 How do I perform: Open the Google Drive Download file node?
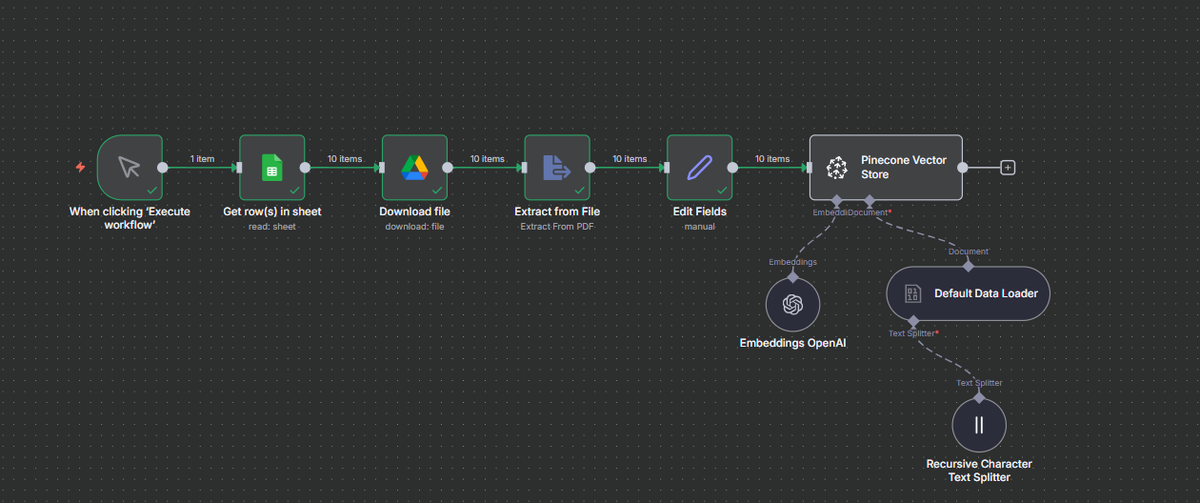pyautogui.click(x=414, y=167)
